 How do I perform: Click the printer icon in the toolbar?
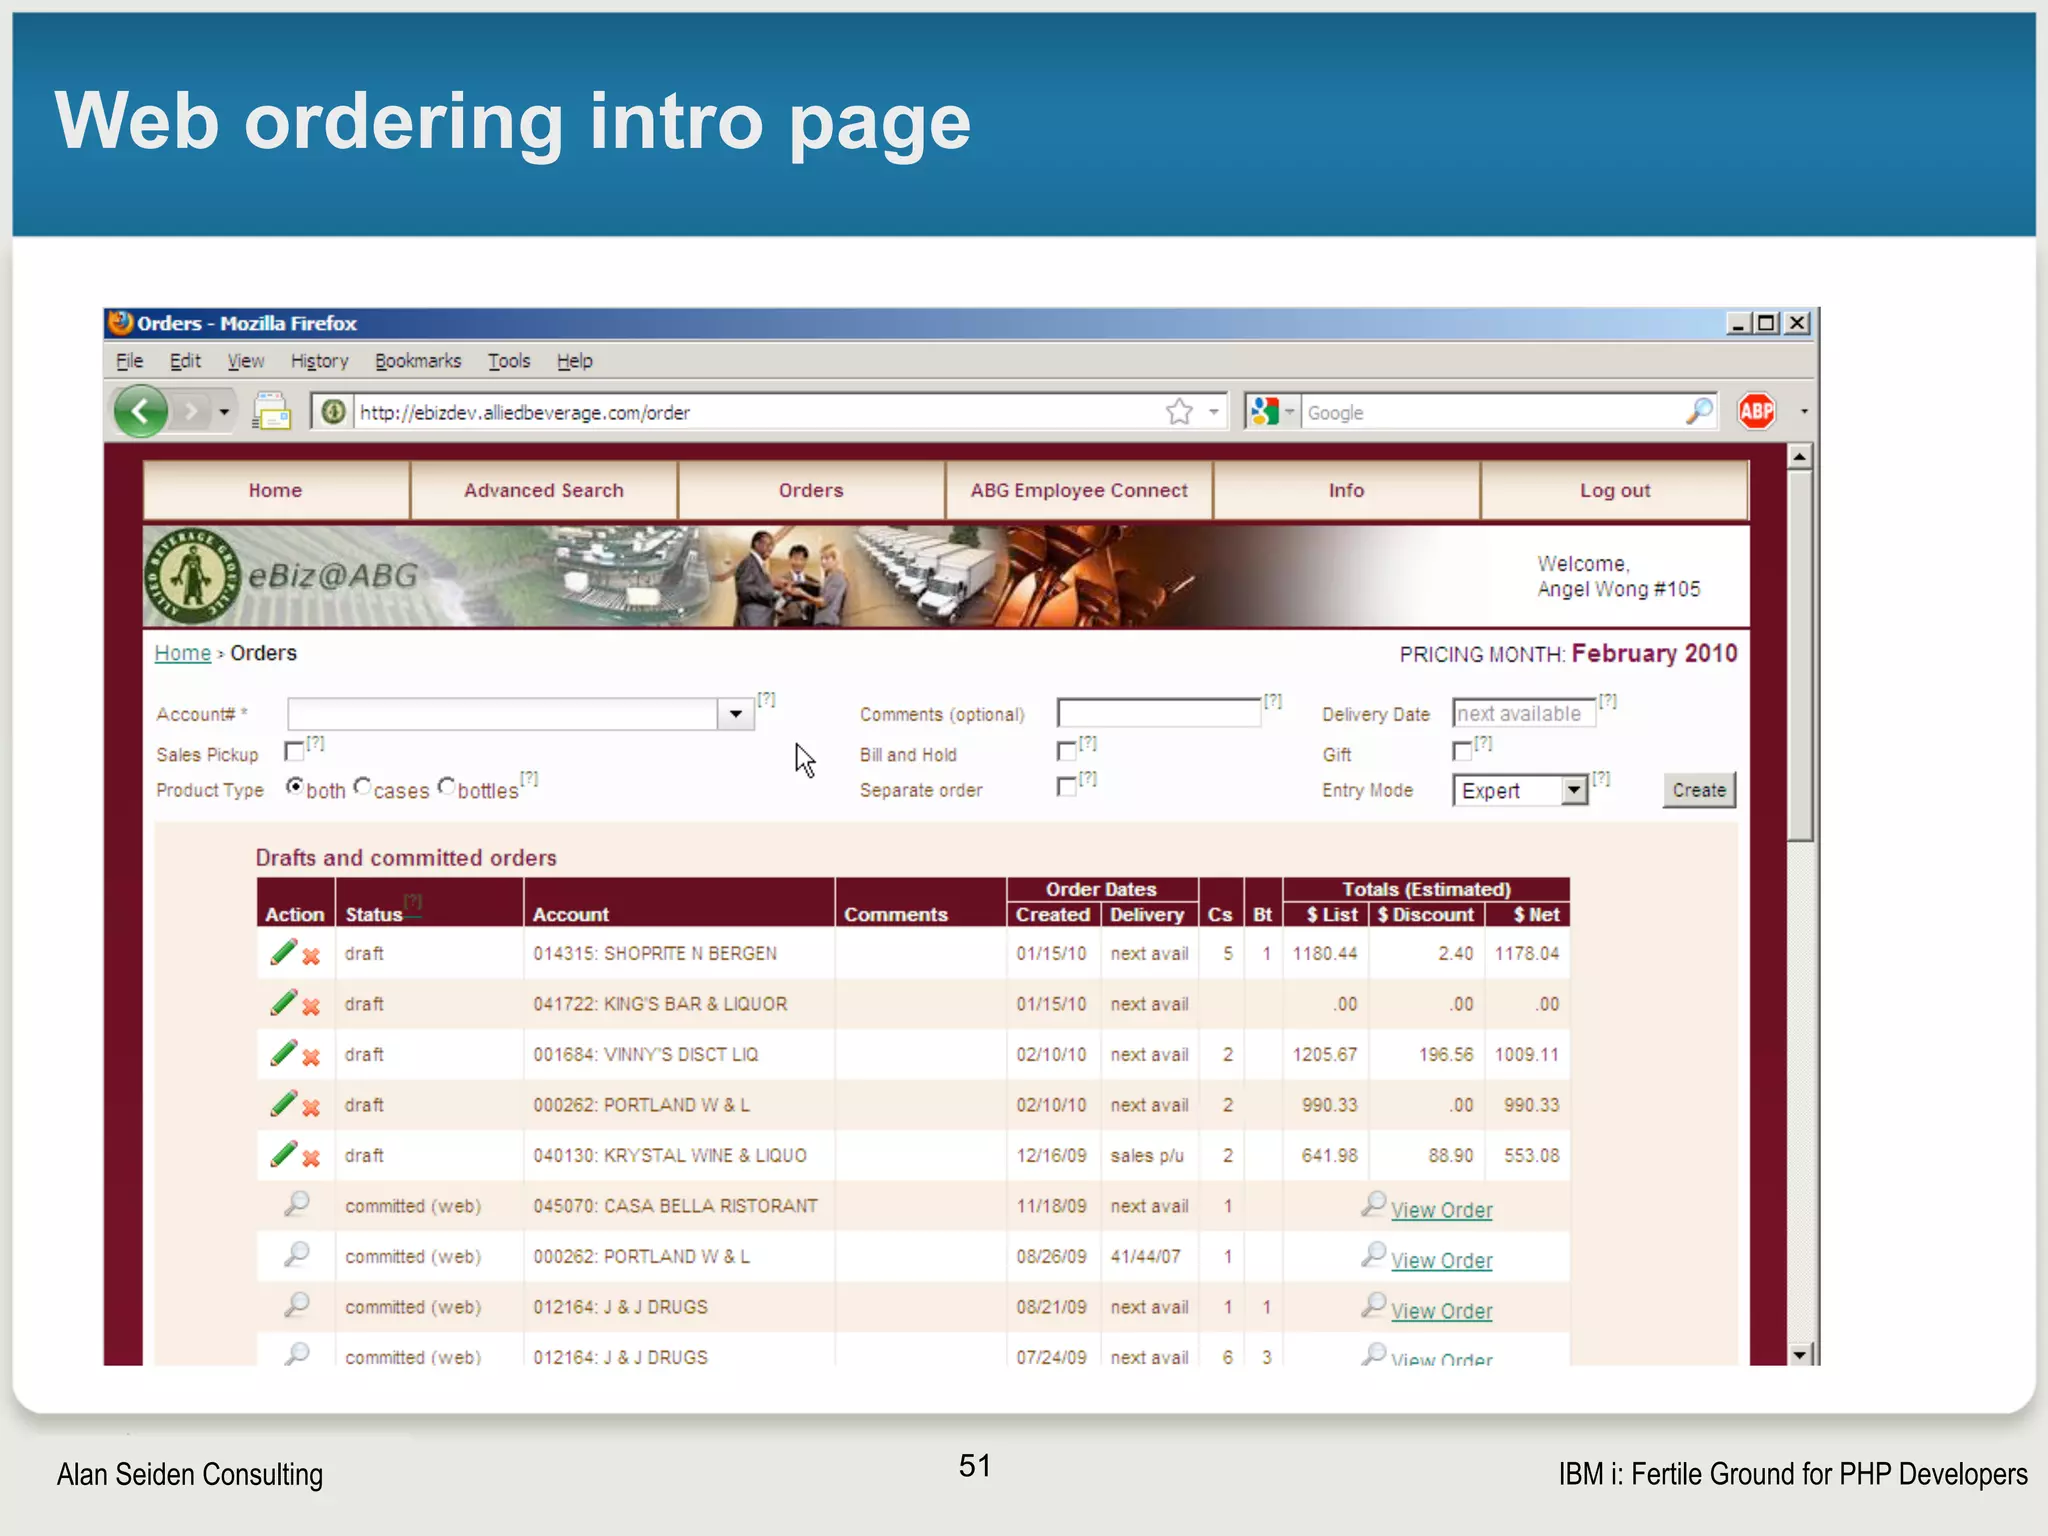pos(271,411)
